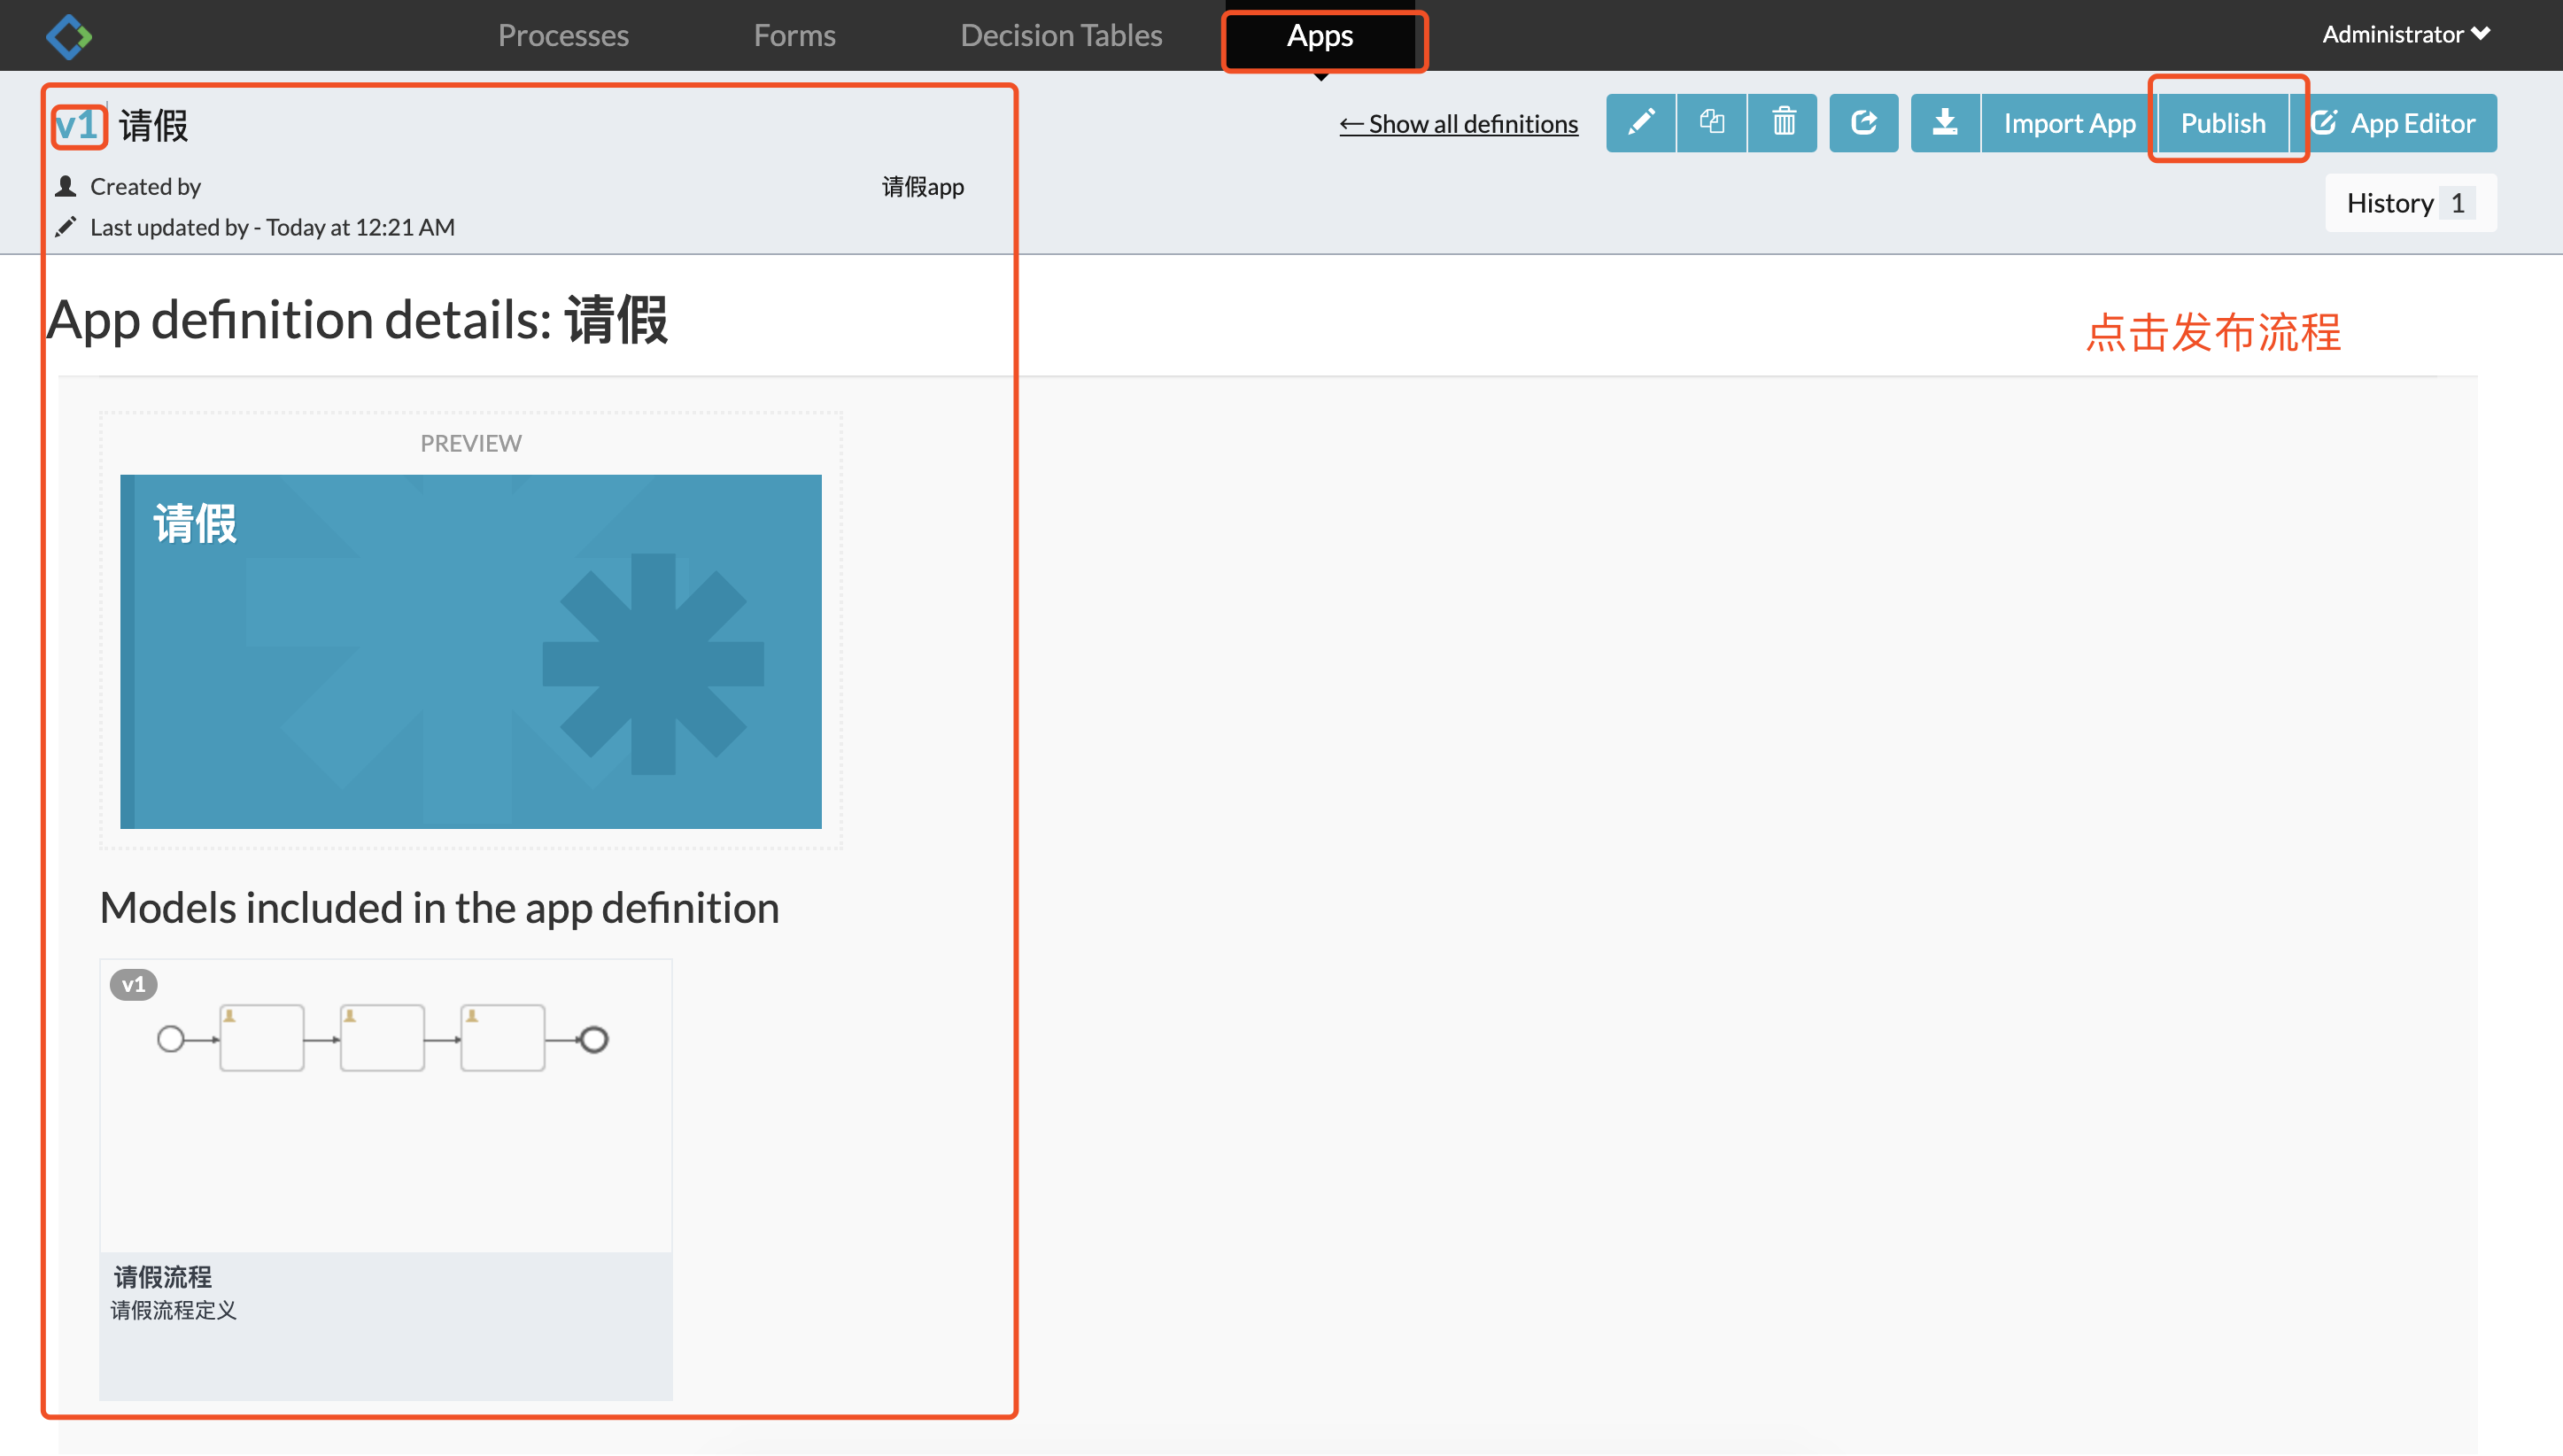Screen dimensions: 2563x1456
Task: Click the v1 version badge beside 请假
Action: [78, 126]
